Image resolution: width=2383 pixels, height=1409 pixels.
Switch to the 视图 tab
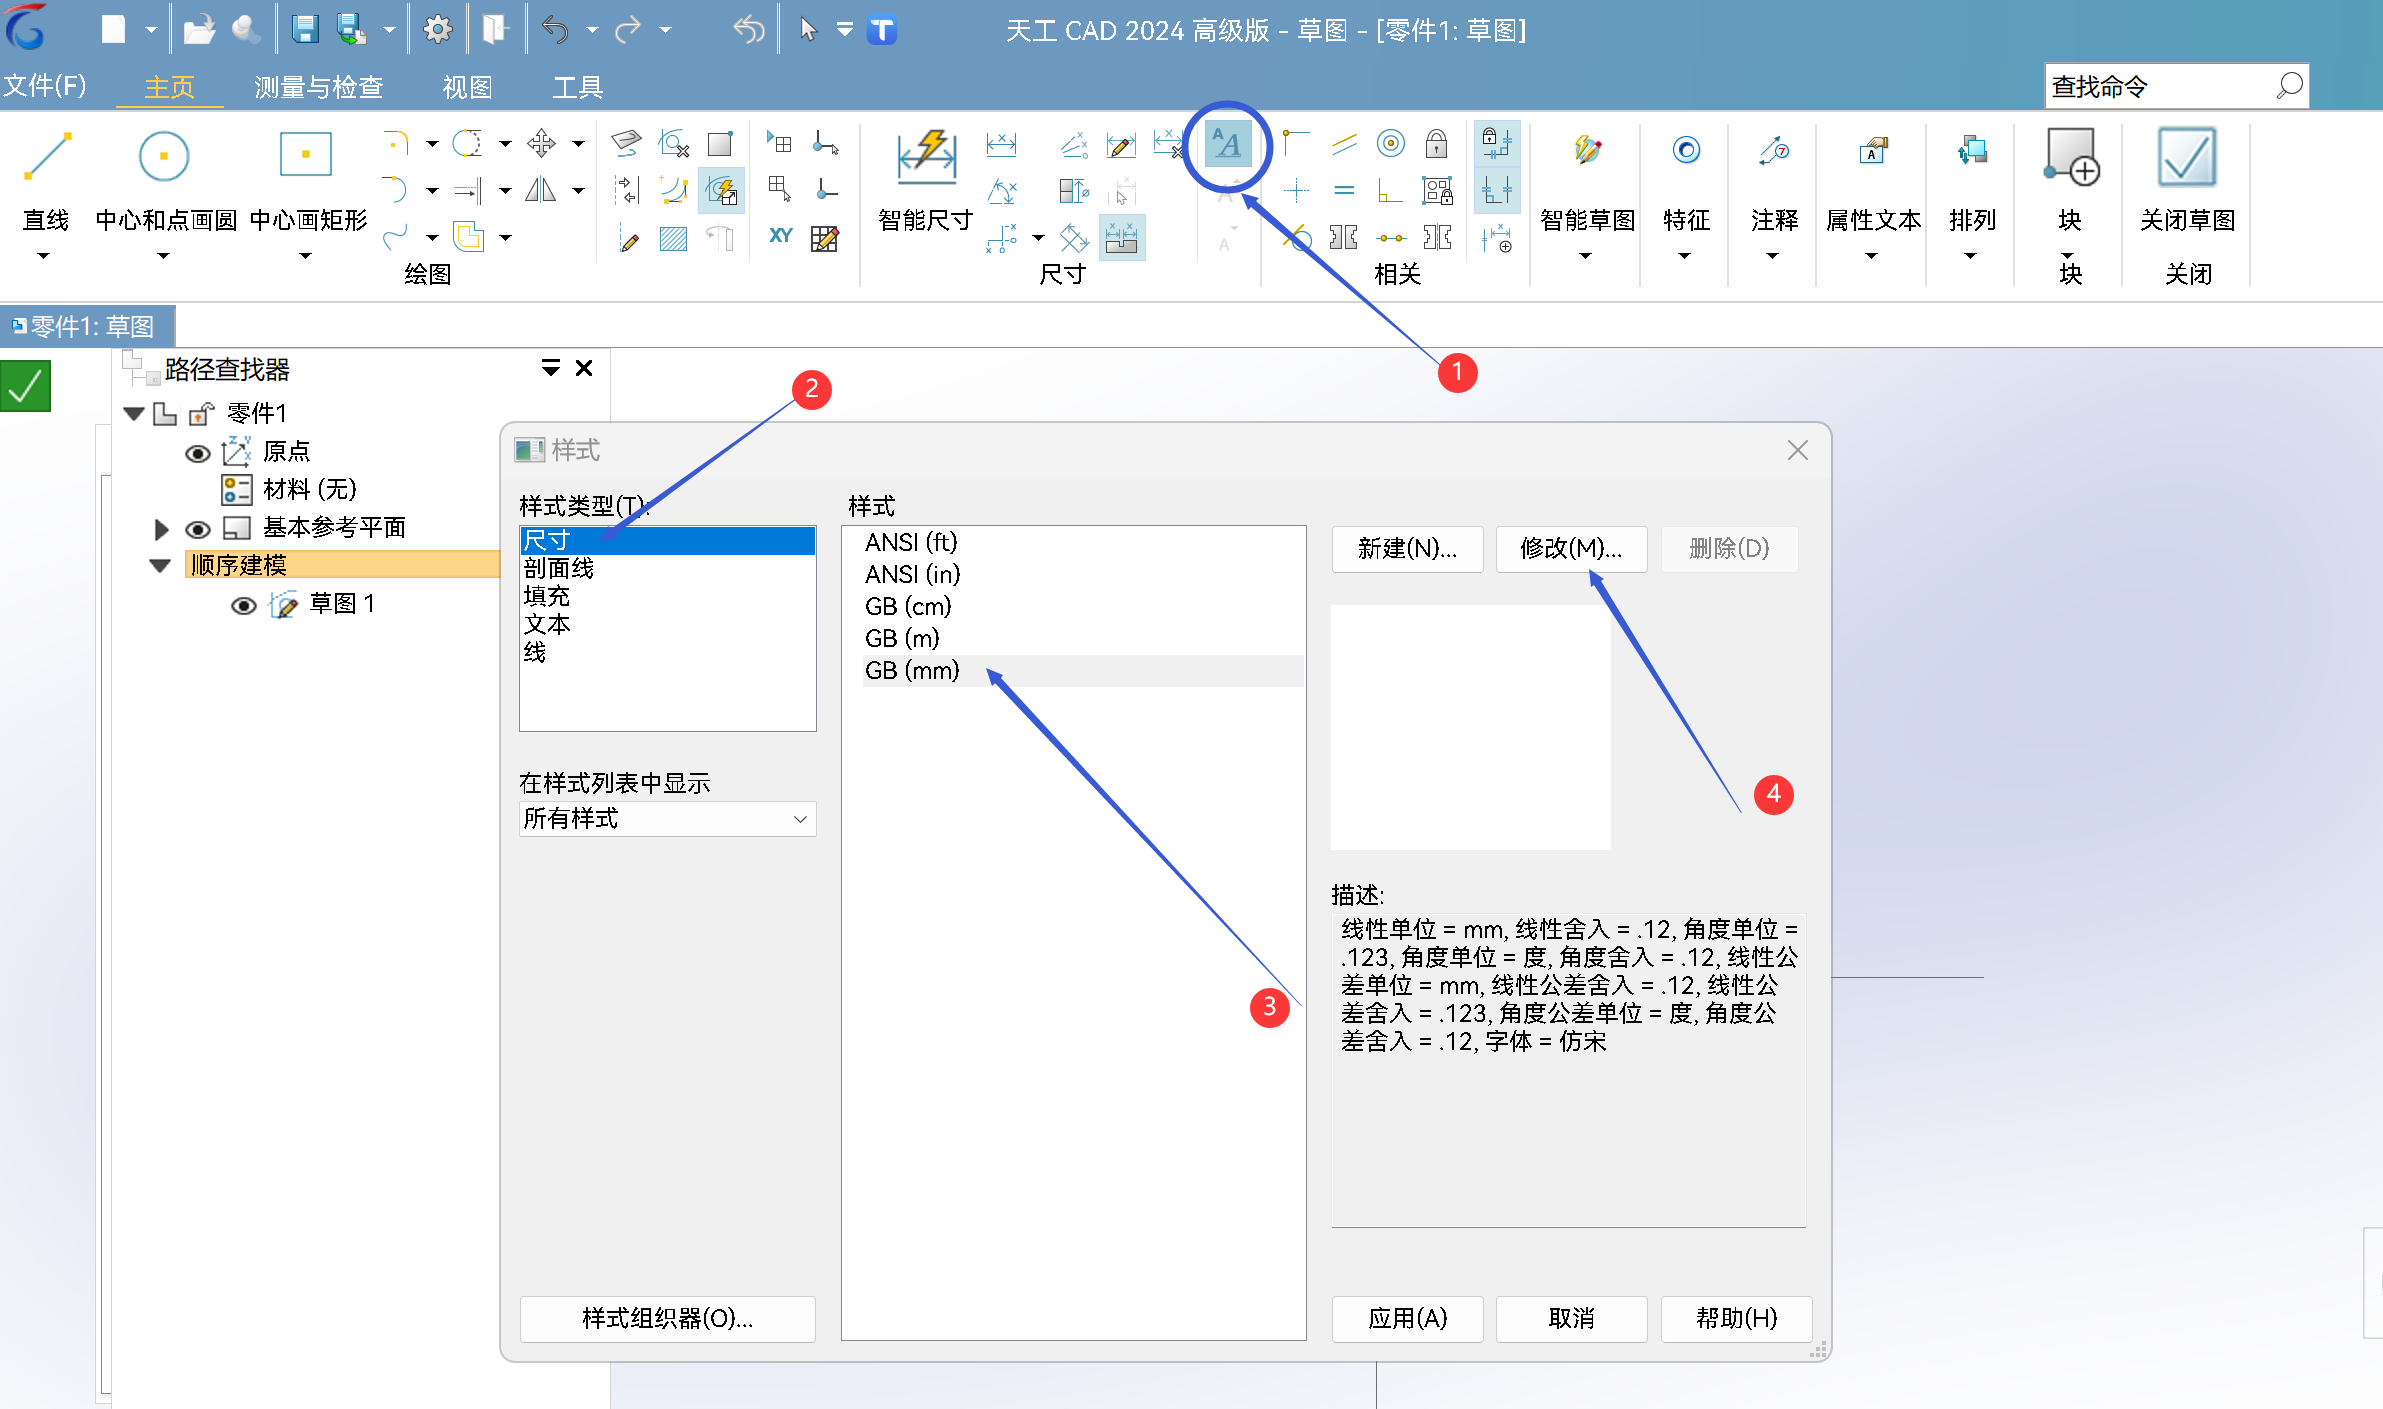[x=467, y=87]
